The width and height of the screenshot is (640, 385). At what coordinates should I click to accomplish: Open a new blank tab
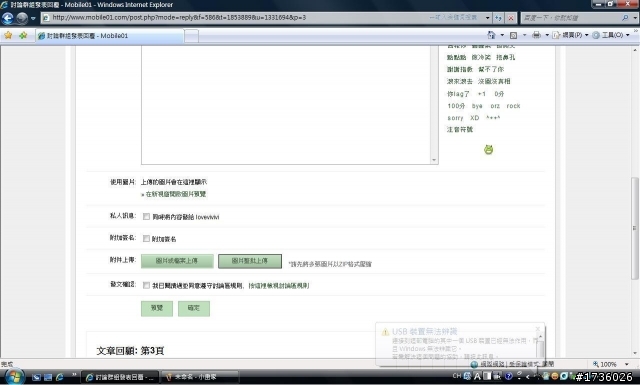[191, 36]
